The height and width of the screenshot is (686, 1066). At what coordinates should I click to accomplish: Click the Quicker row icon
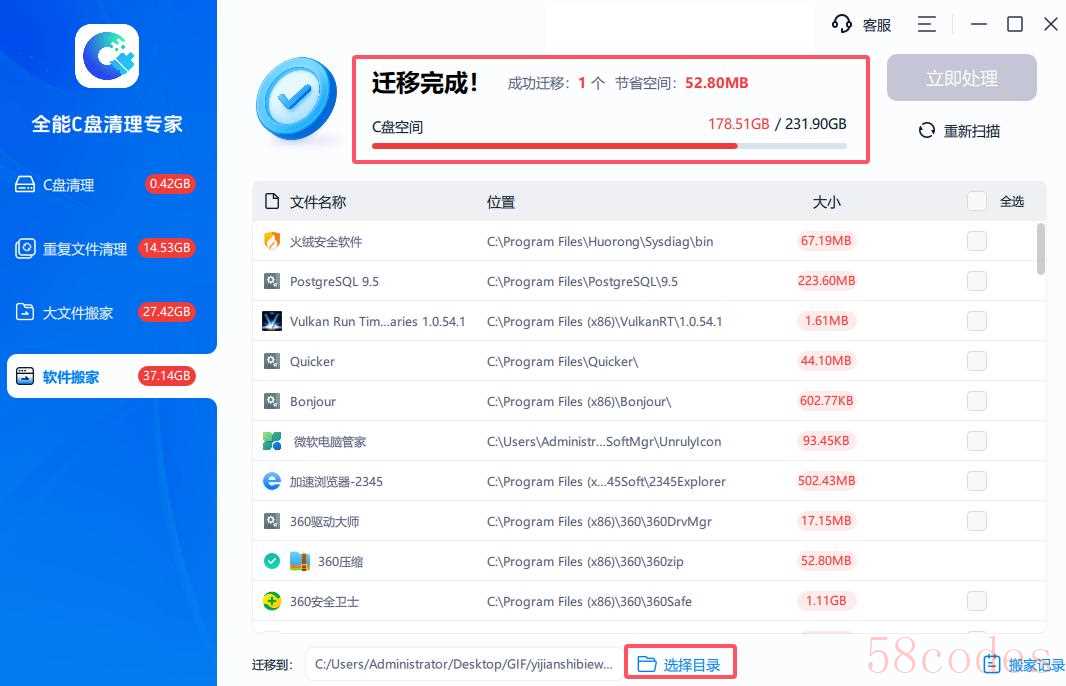click(x=272, y=361)
